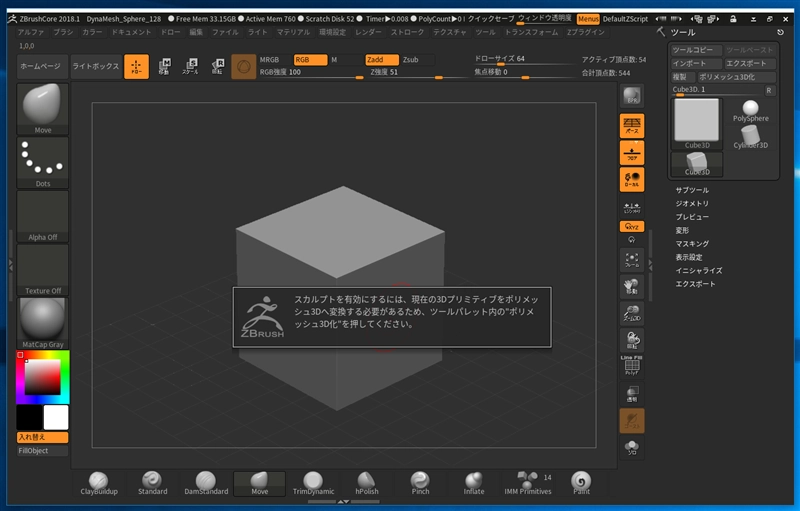This screenshot has height=511, width=800.
Task: Toggle the RGB color mode
Action: click(310, 60)
